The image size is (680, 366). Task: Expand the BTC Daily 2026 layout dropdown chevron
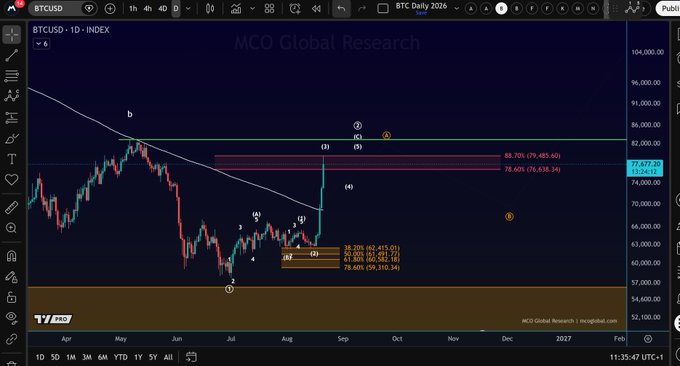[x=456, y=8]
